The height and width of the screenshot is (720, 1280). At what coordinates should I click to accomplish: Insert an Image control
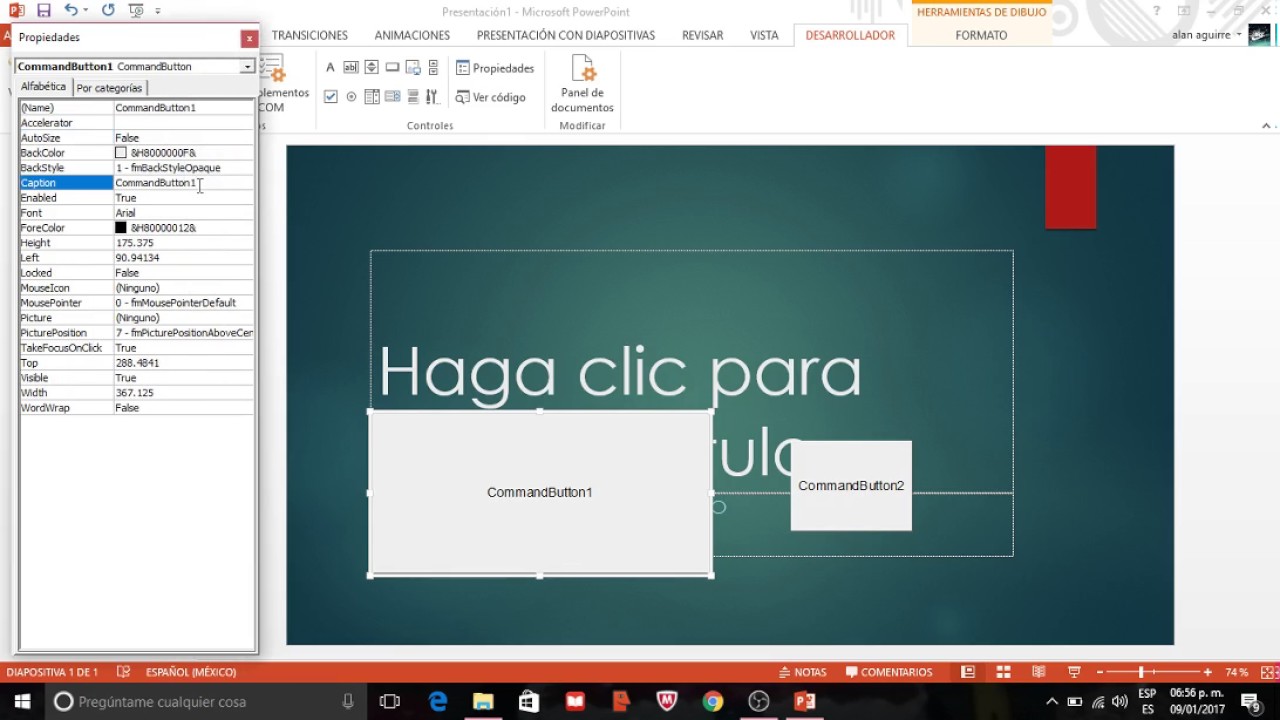tap(412, 67)
